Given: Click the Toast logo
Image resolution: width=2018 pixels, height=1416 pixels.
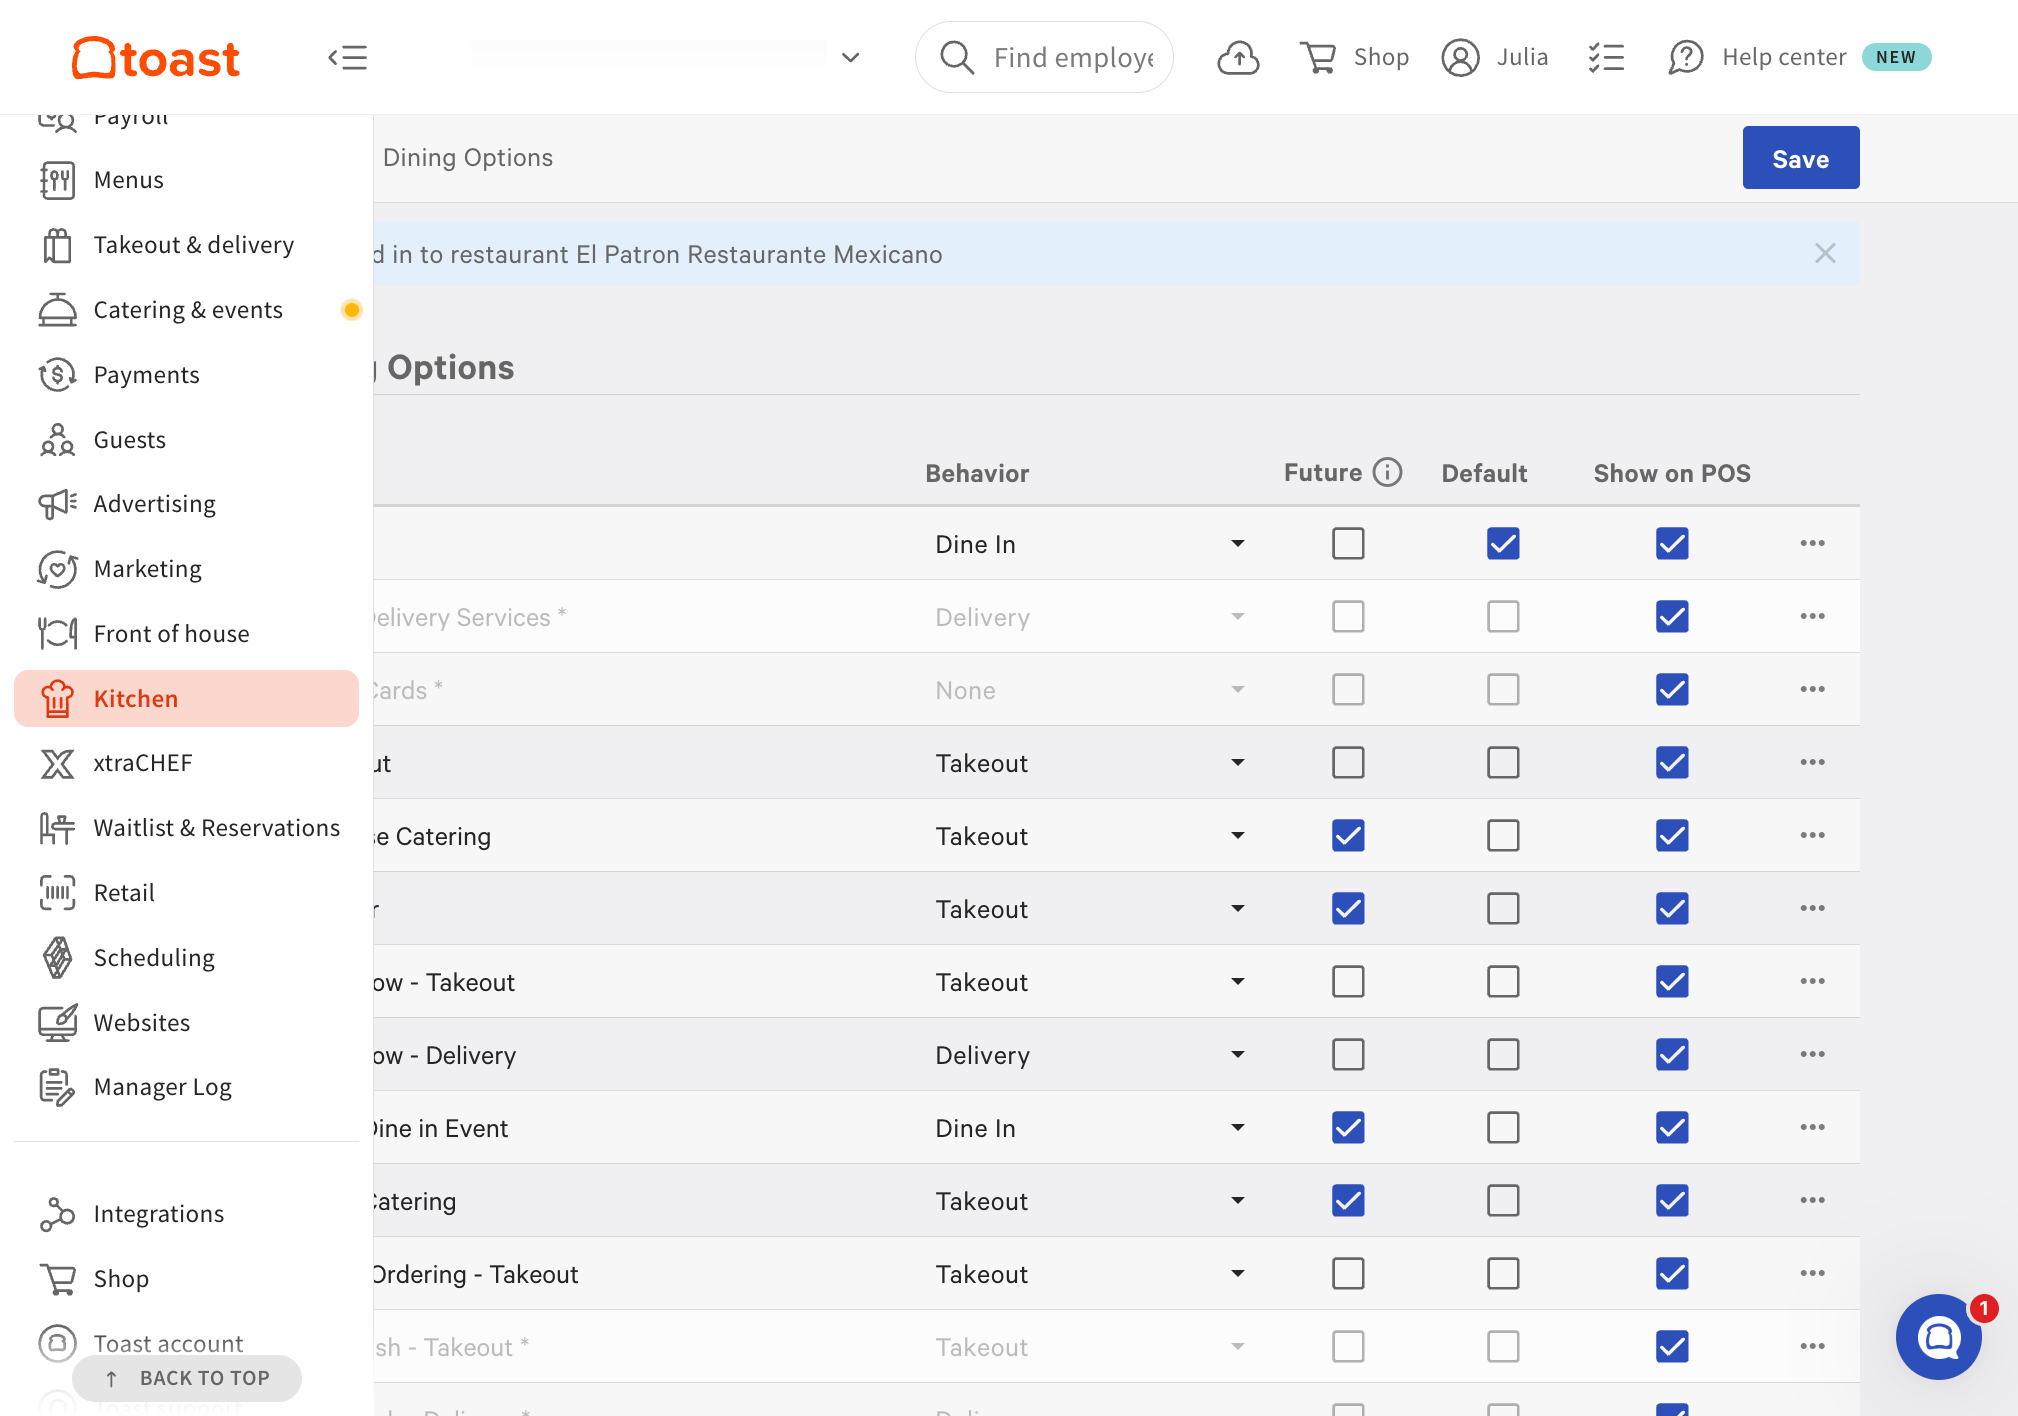Looking at the screenshot, I should [156, 58].
